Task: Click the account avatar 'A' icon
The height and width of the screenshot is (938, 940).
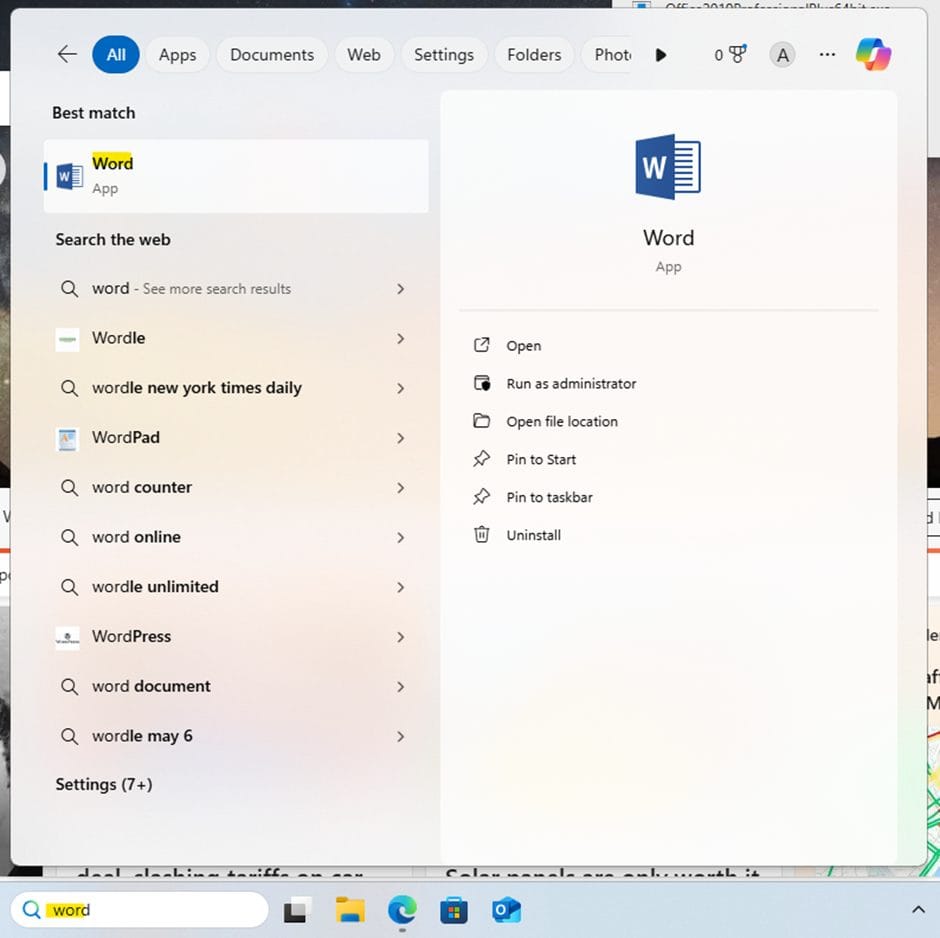Action: 783,55
